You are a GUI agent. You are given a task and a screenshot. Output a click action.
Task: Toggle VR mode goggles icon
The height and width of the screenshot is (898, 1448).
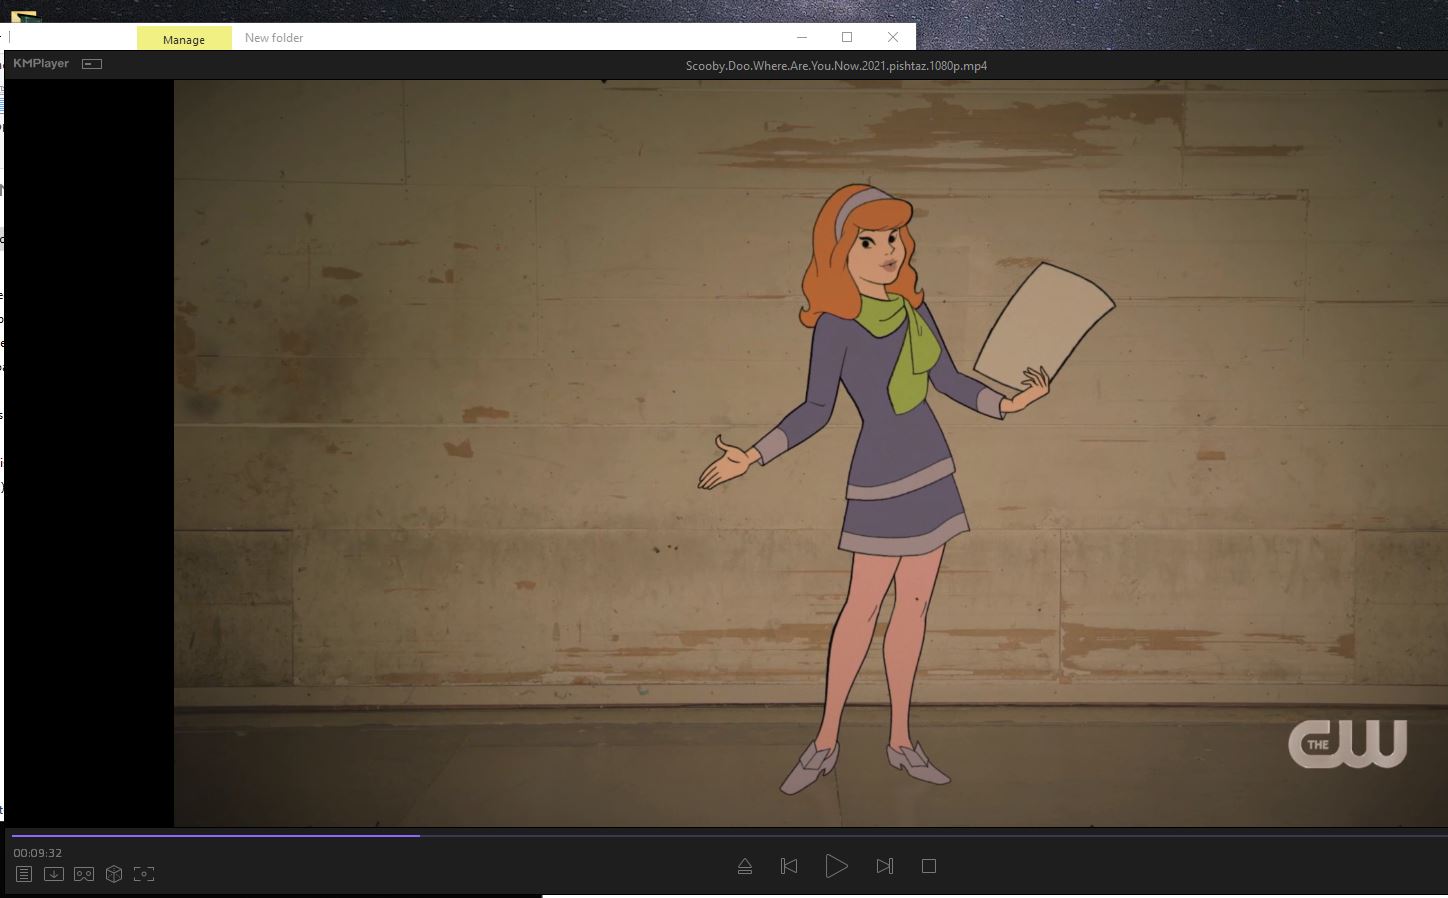tap(84, 874)
